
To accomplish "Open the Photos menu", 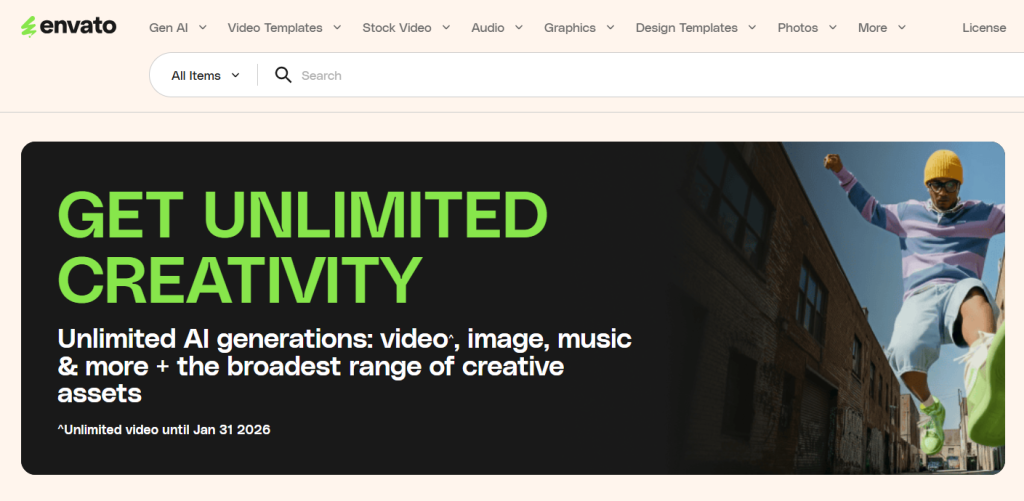I will (x=798, y=27).
